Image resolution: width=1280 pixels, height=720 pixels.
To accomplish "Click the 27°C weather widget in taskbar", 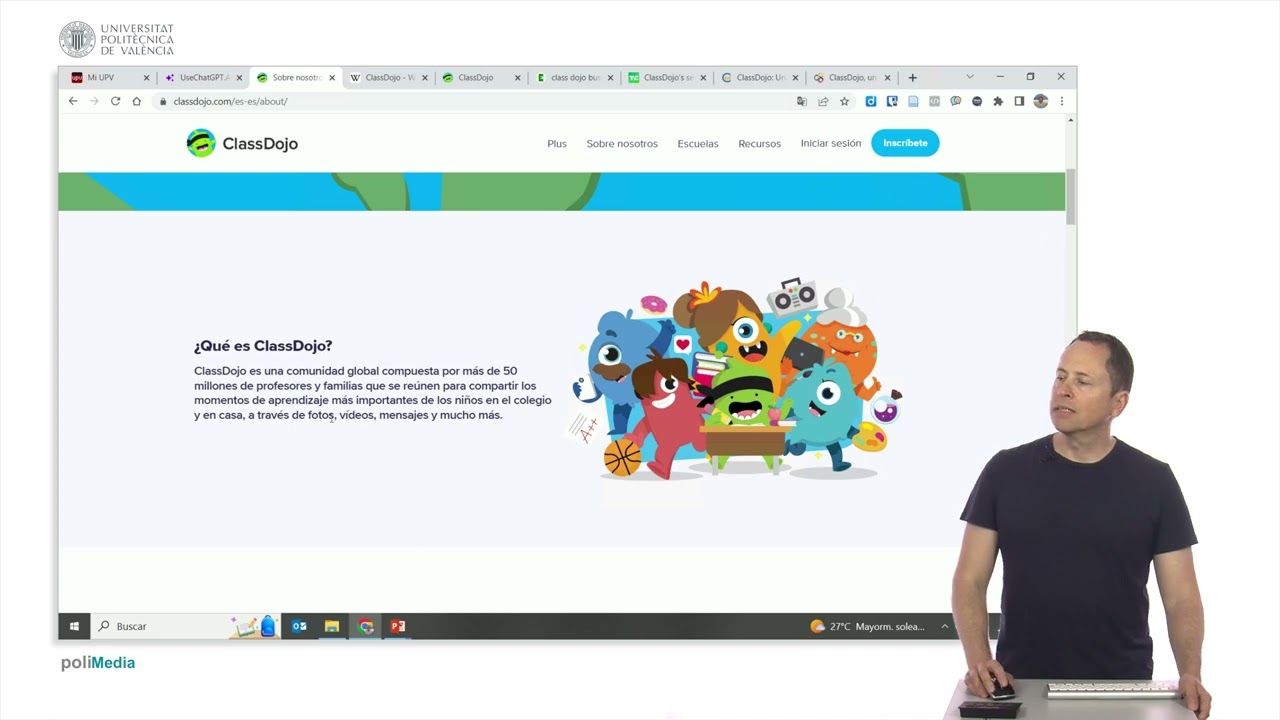I will (x=867, y=626).
